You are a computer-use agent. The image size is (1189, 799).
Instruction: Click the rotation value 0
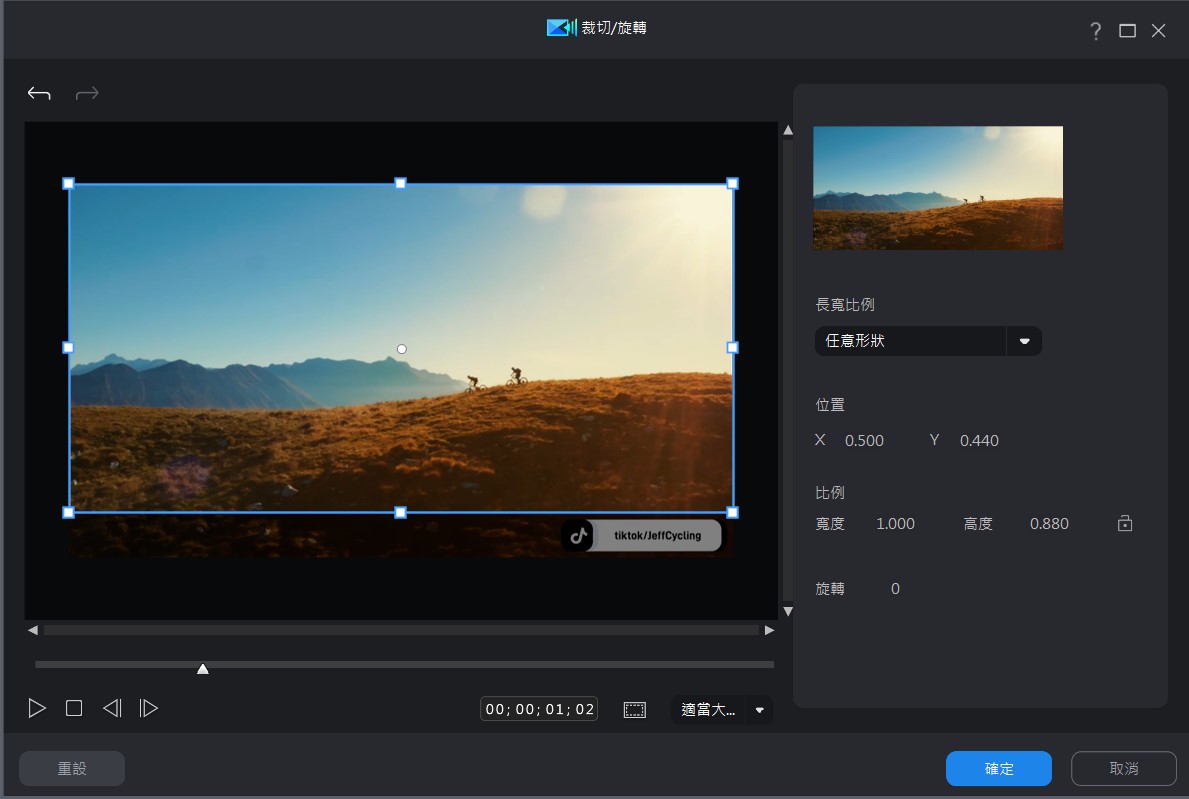coord(896,589)
